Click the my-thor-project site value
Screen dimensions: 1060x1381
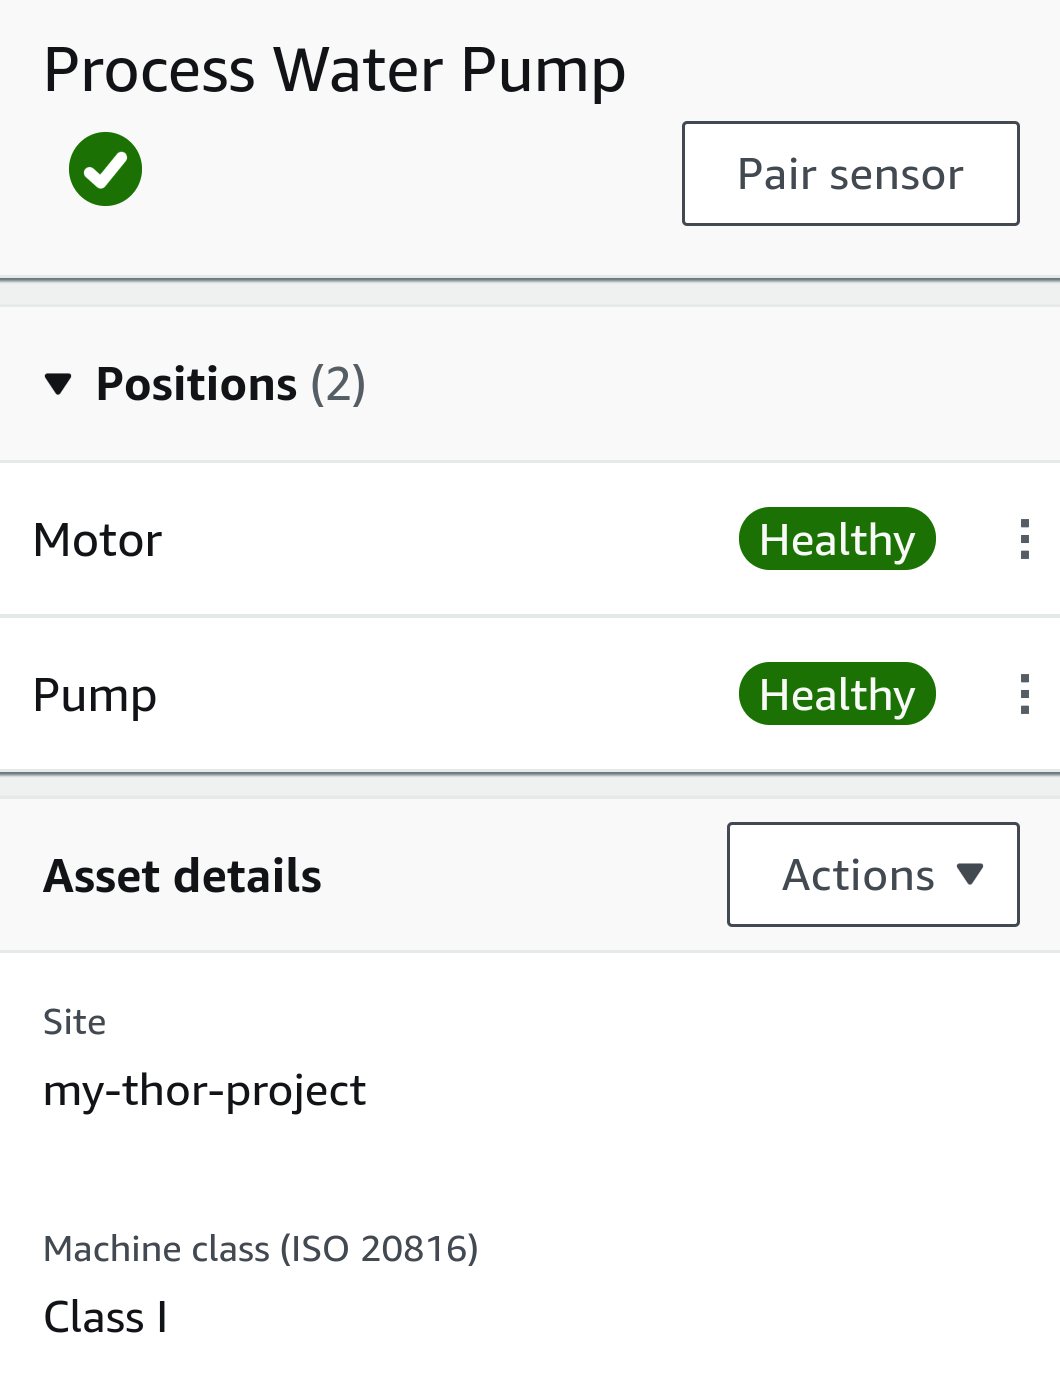tap(204, 1090)
